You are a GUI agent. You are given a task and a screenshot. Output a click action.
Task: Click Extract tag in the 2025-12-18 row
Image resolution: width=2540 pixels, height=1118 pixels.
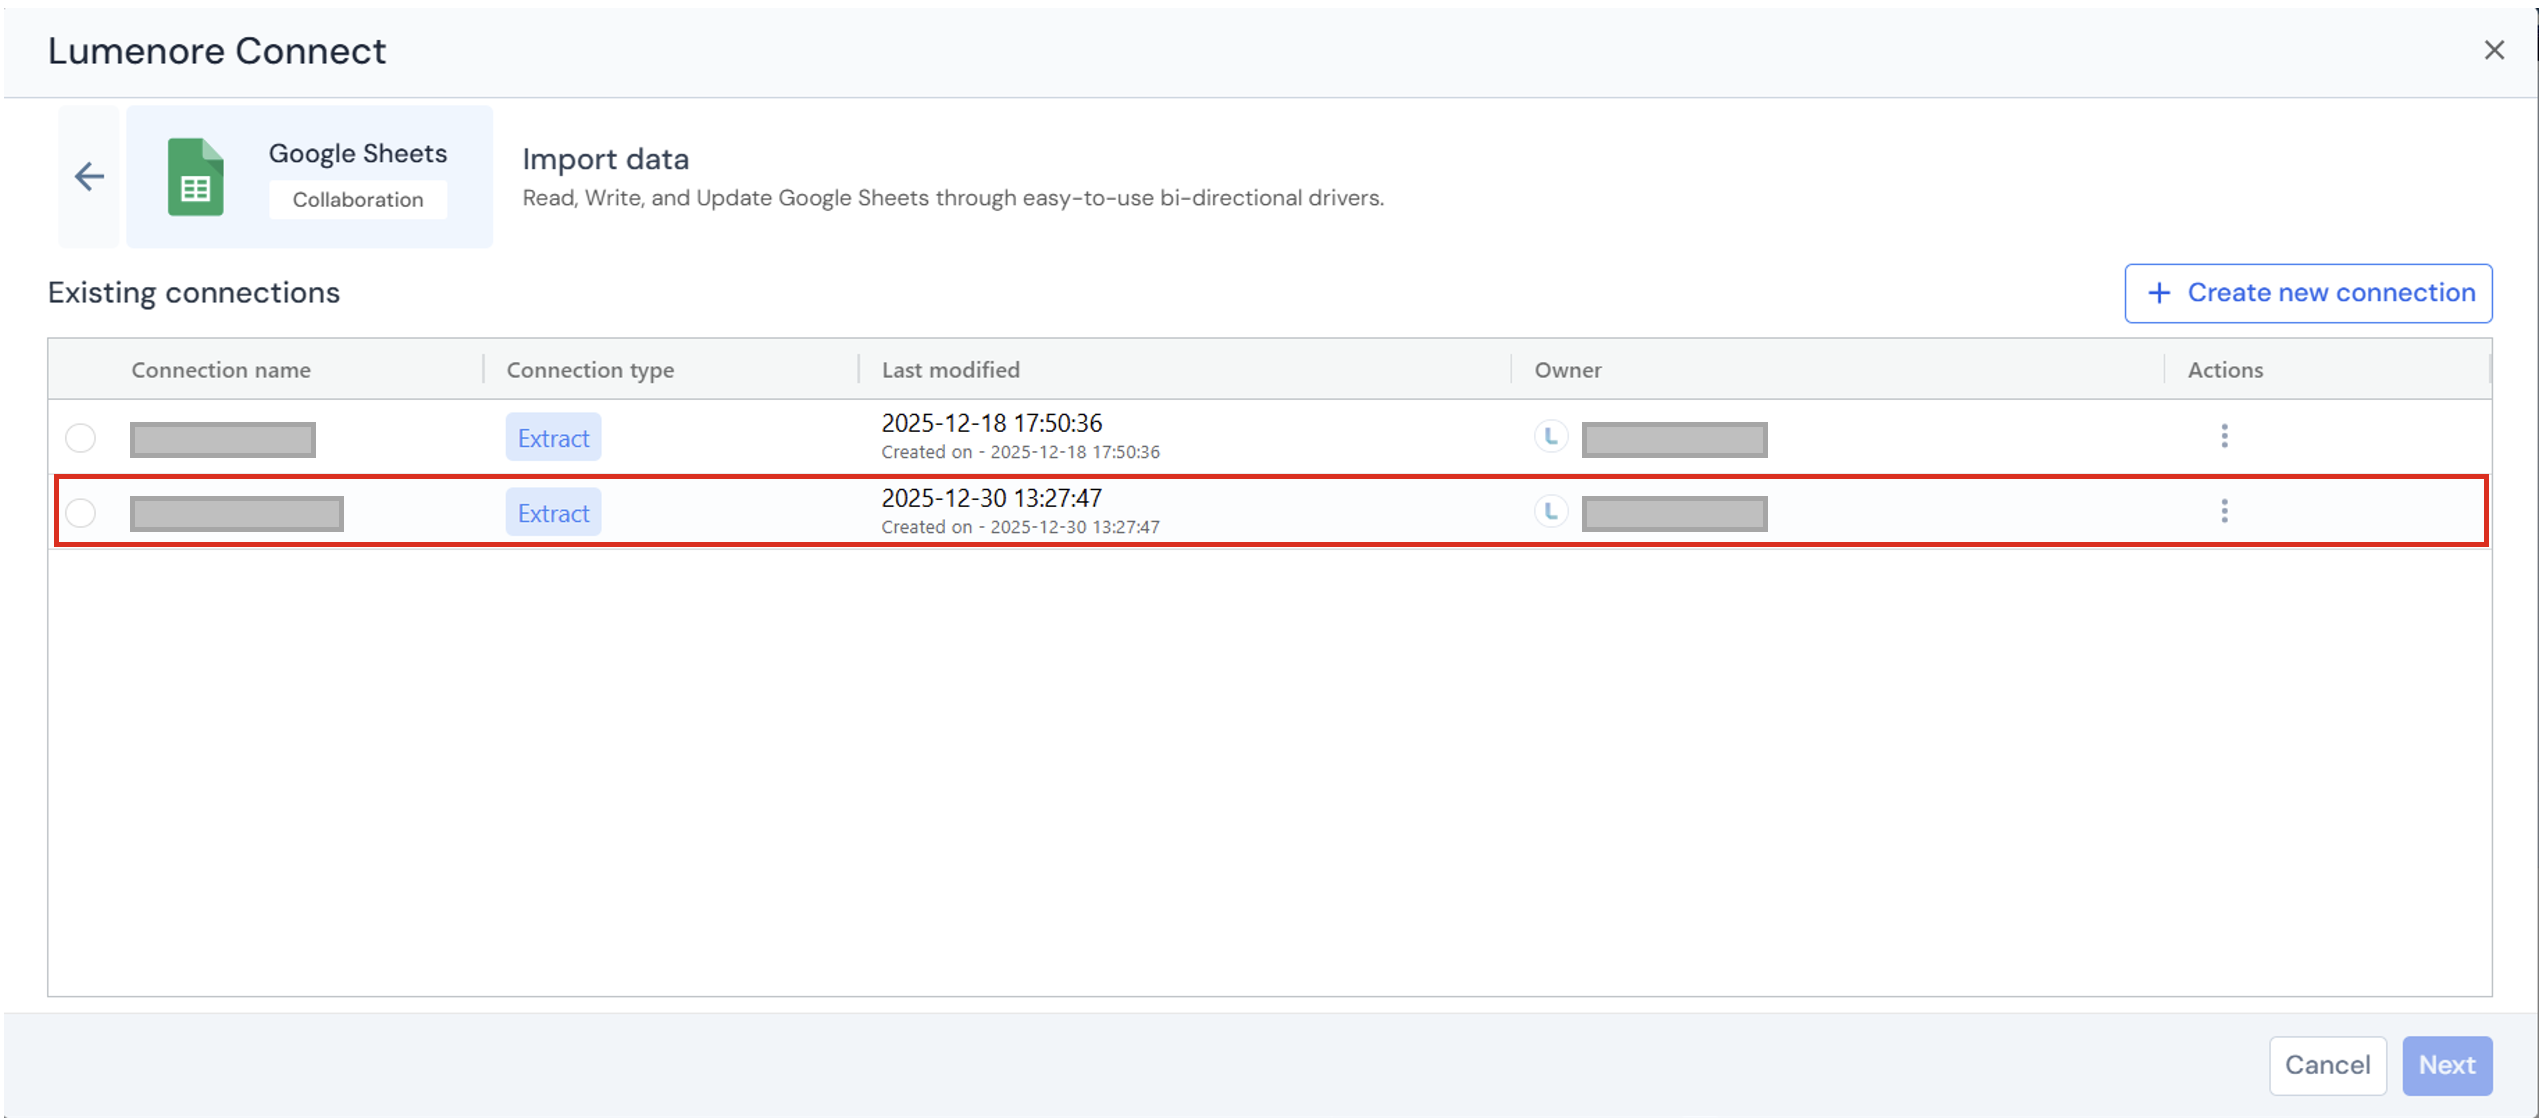553,438
